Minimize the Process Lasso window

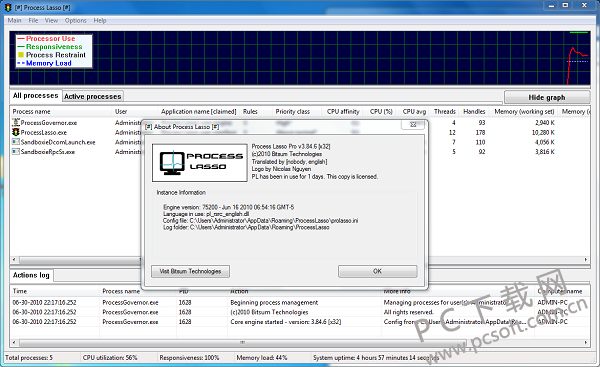[x=551, y=5]
